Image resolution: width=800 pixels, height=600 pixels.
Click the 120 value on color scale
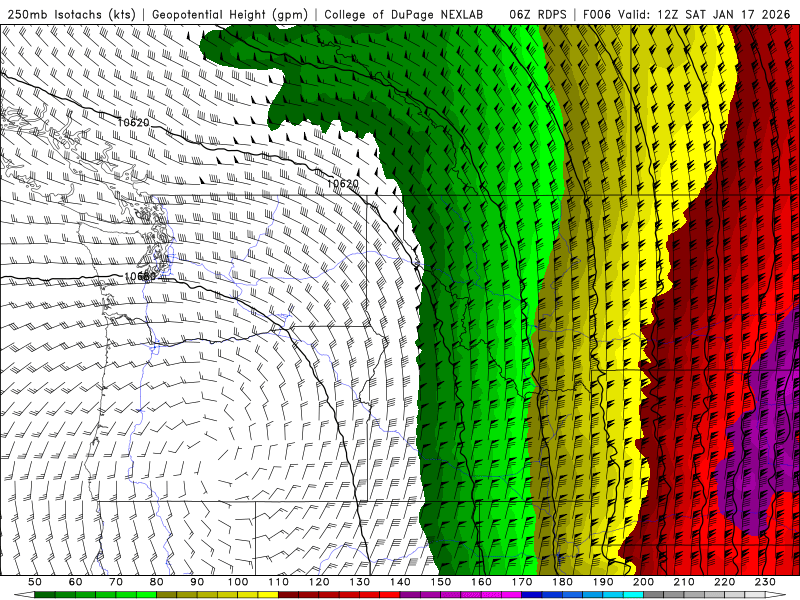click(319, 582)
